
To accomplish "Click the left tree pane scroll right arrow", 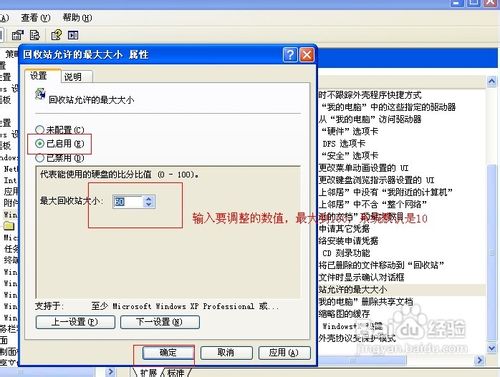I will tap(111, 372).
